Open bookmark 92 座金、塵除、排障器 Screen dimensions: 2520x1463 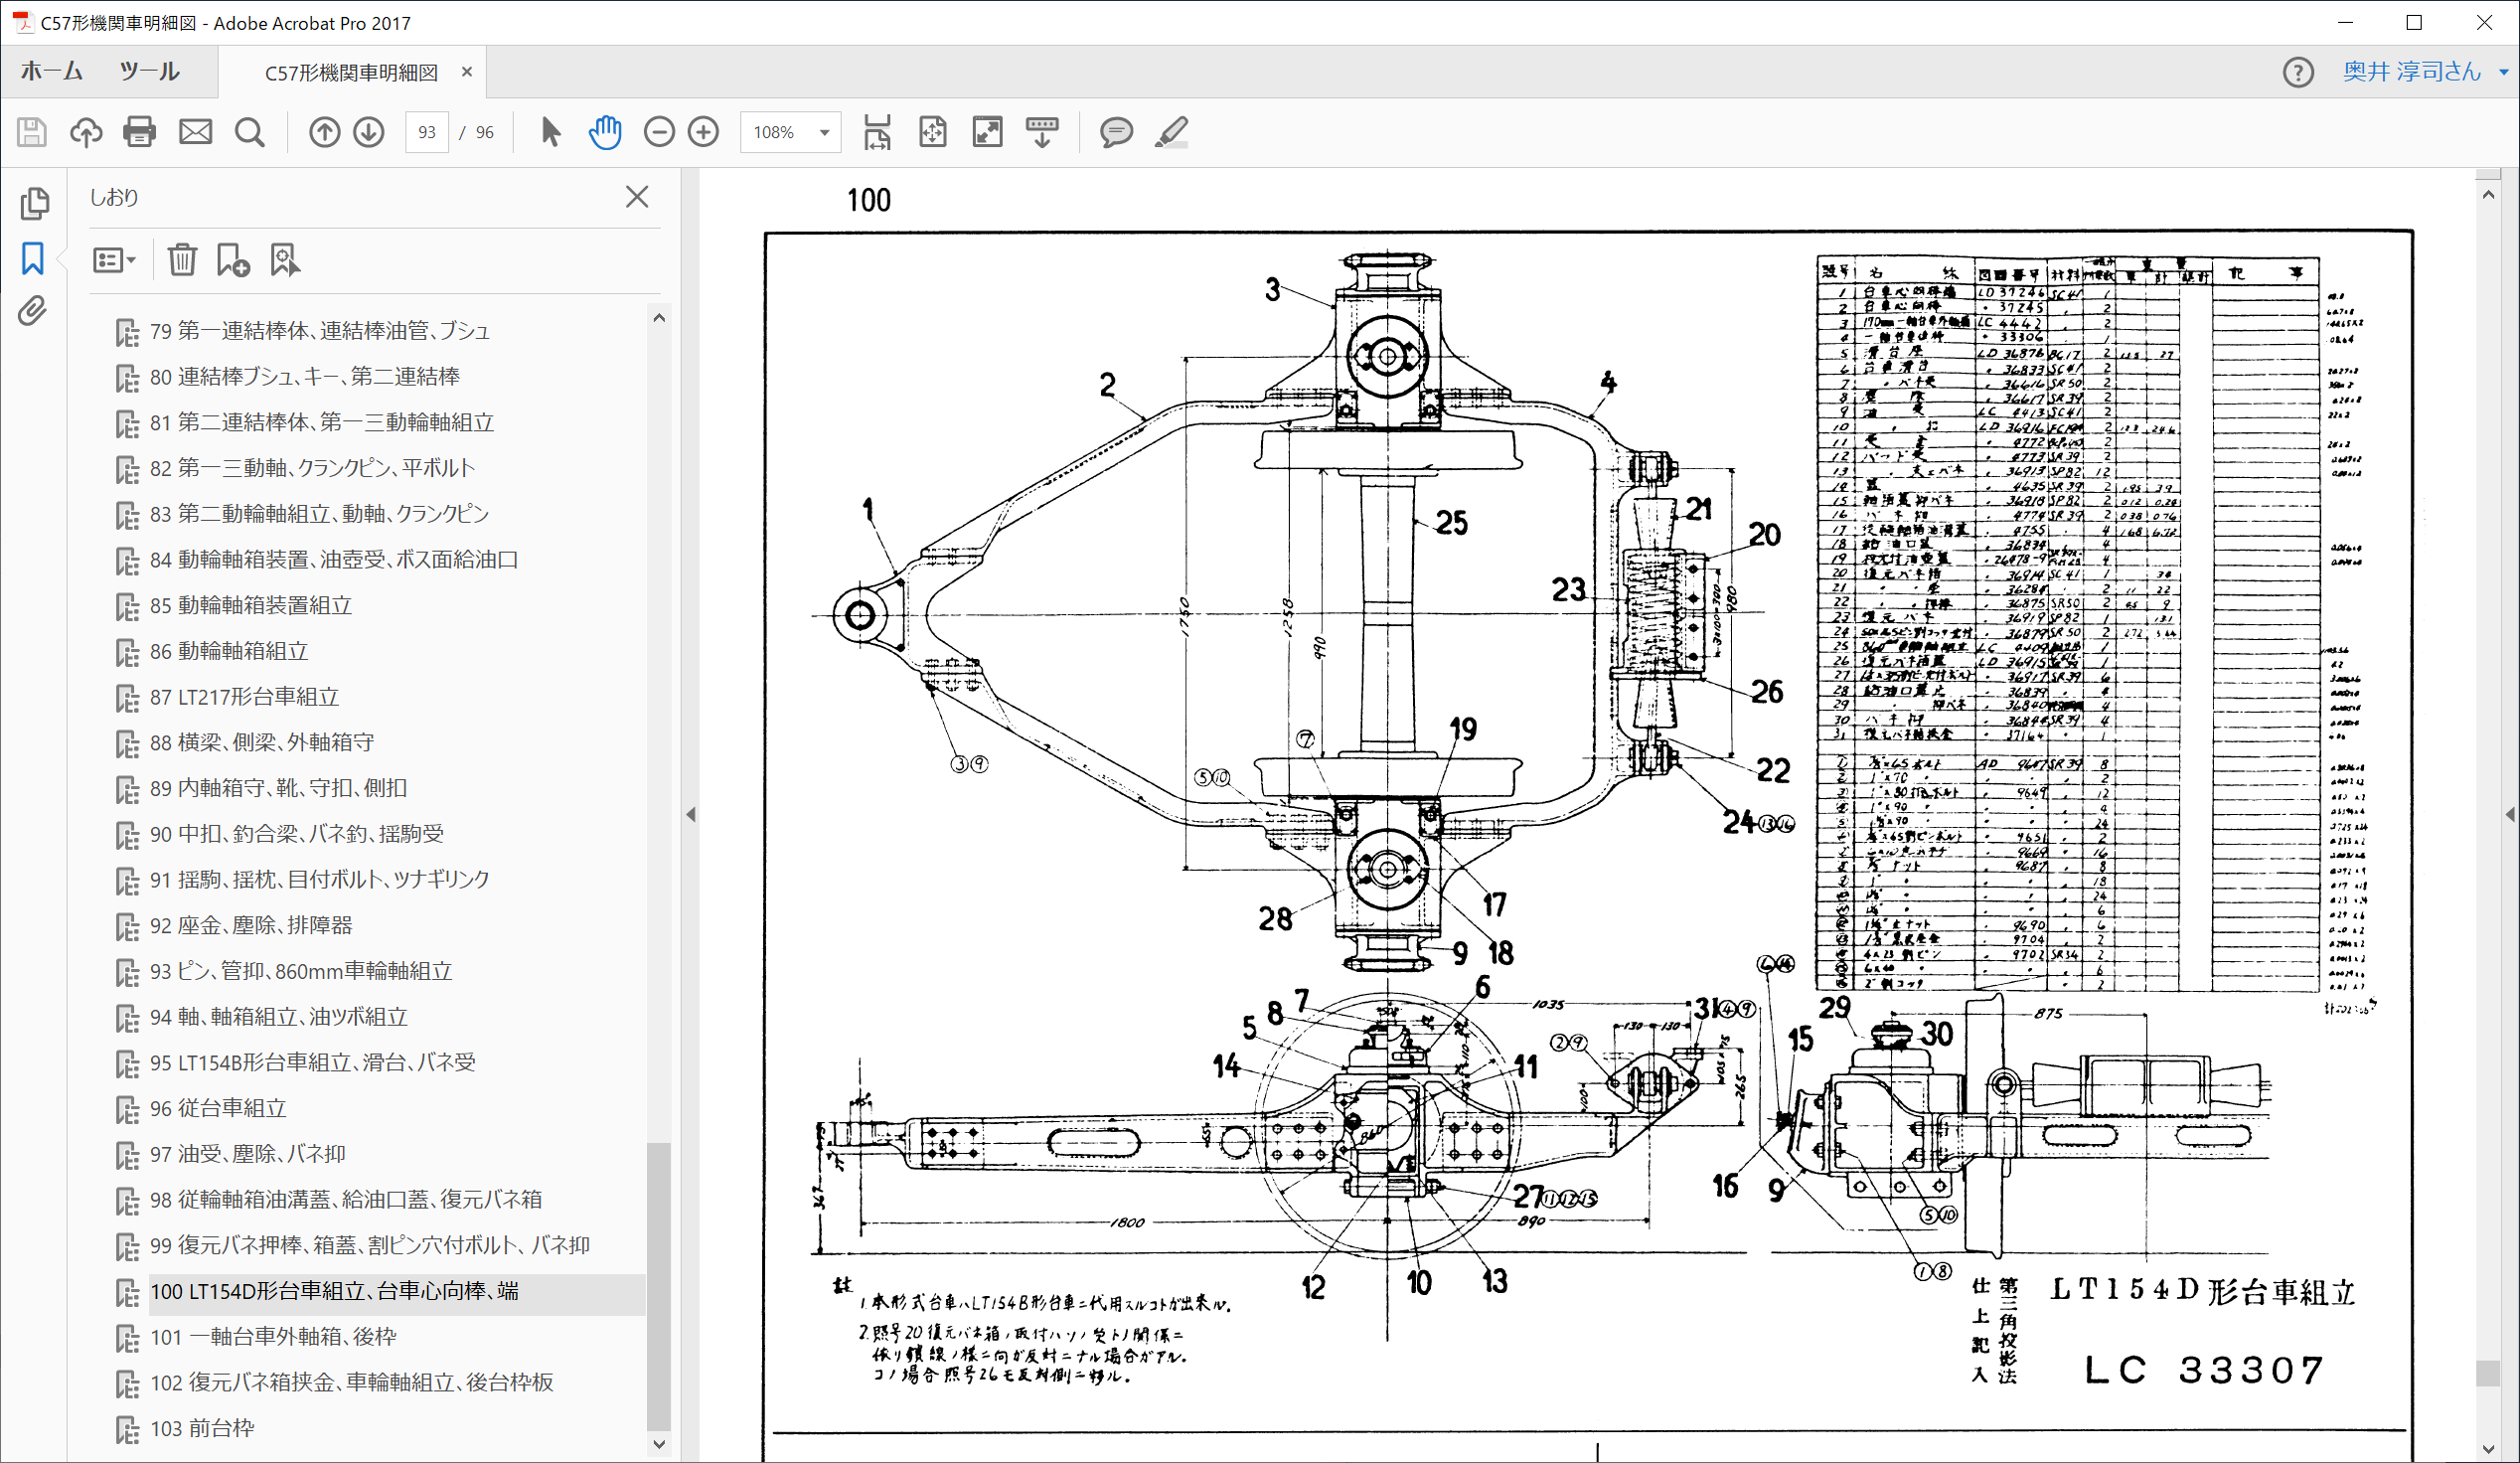[250, 926]
